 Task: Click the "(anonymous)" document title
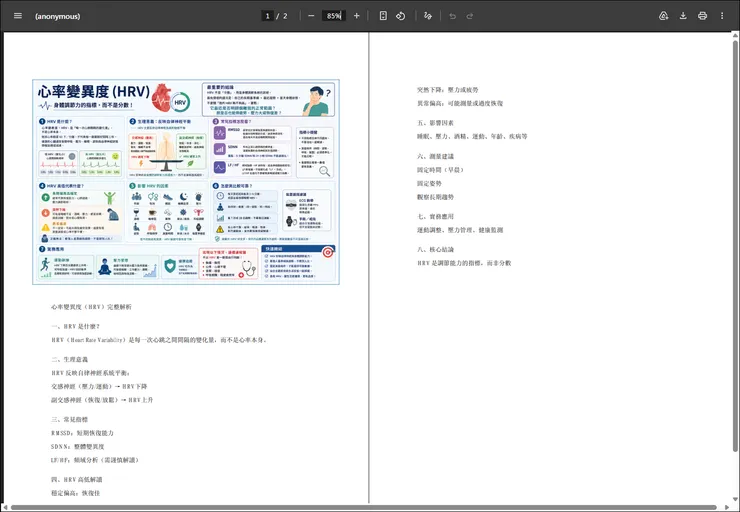click(x=57, y=16)
